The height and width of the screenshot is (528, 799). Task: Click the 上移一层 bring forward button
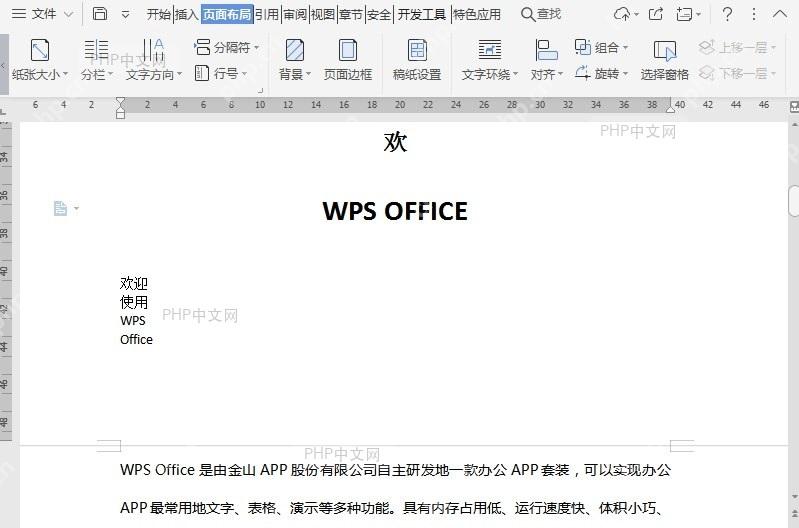[737, 47]
